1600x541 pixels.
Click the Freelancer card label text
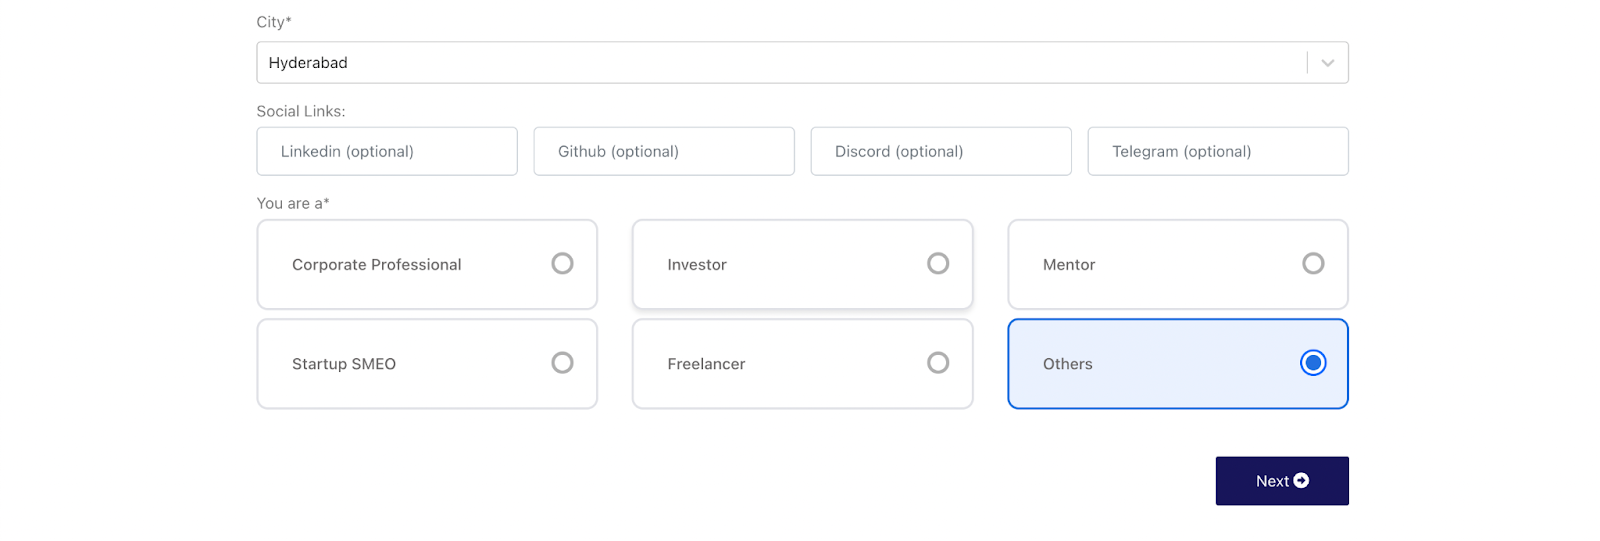click(x=707, y=364)
